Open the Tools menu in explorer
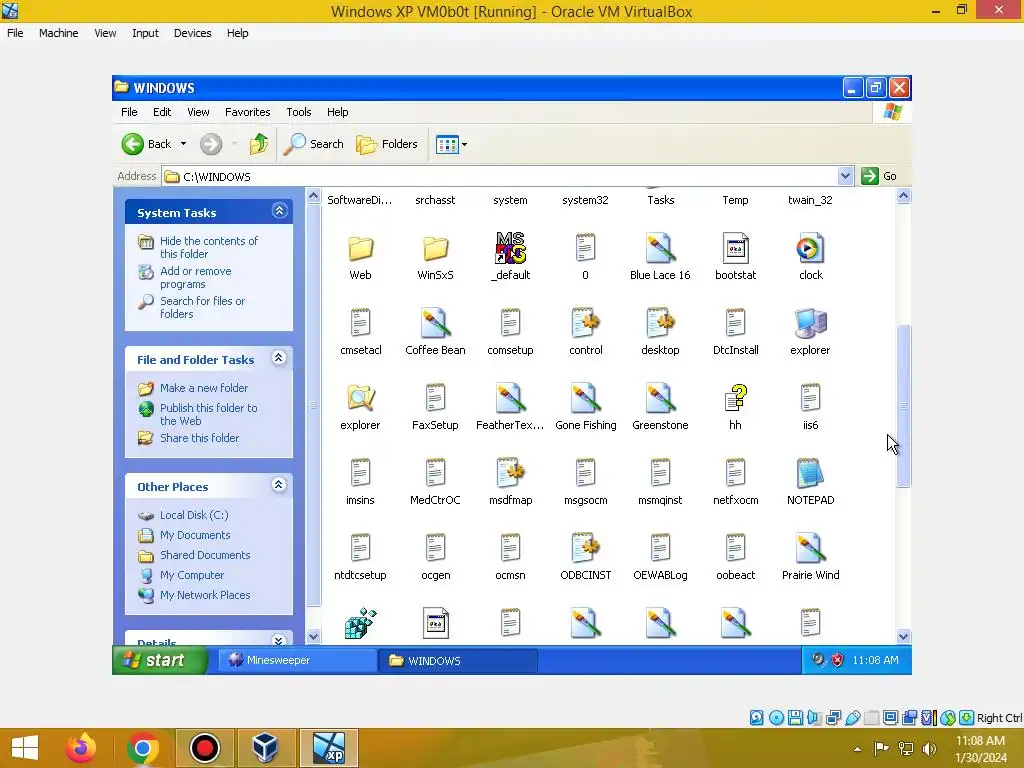 [298, 112]
